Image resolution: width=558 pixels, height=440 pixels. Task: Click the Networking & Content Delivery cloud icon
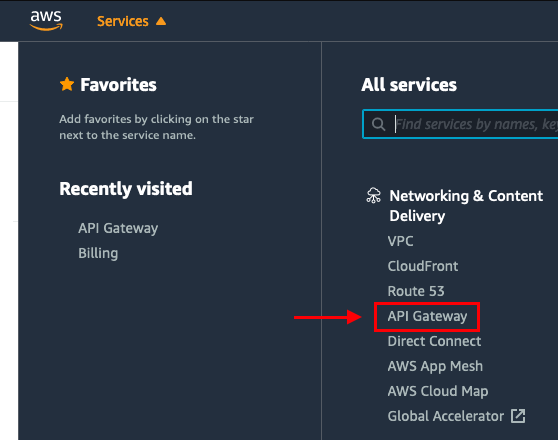tap(373, 195)
